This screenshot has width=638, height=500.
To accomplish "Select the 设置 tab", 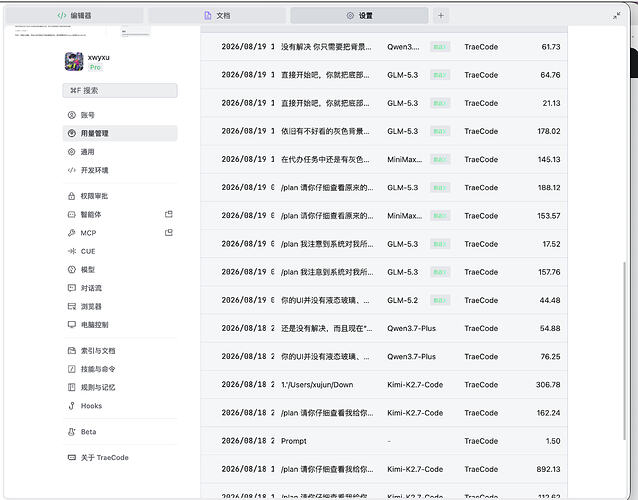I will coord(360,15).
